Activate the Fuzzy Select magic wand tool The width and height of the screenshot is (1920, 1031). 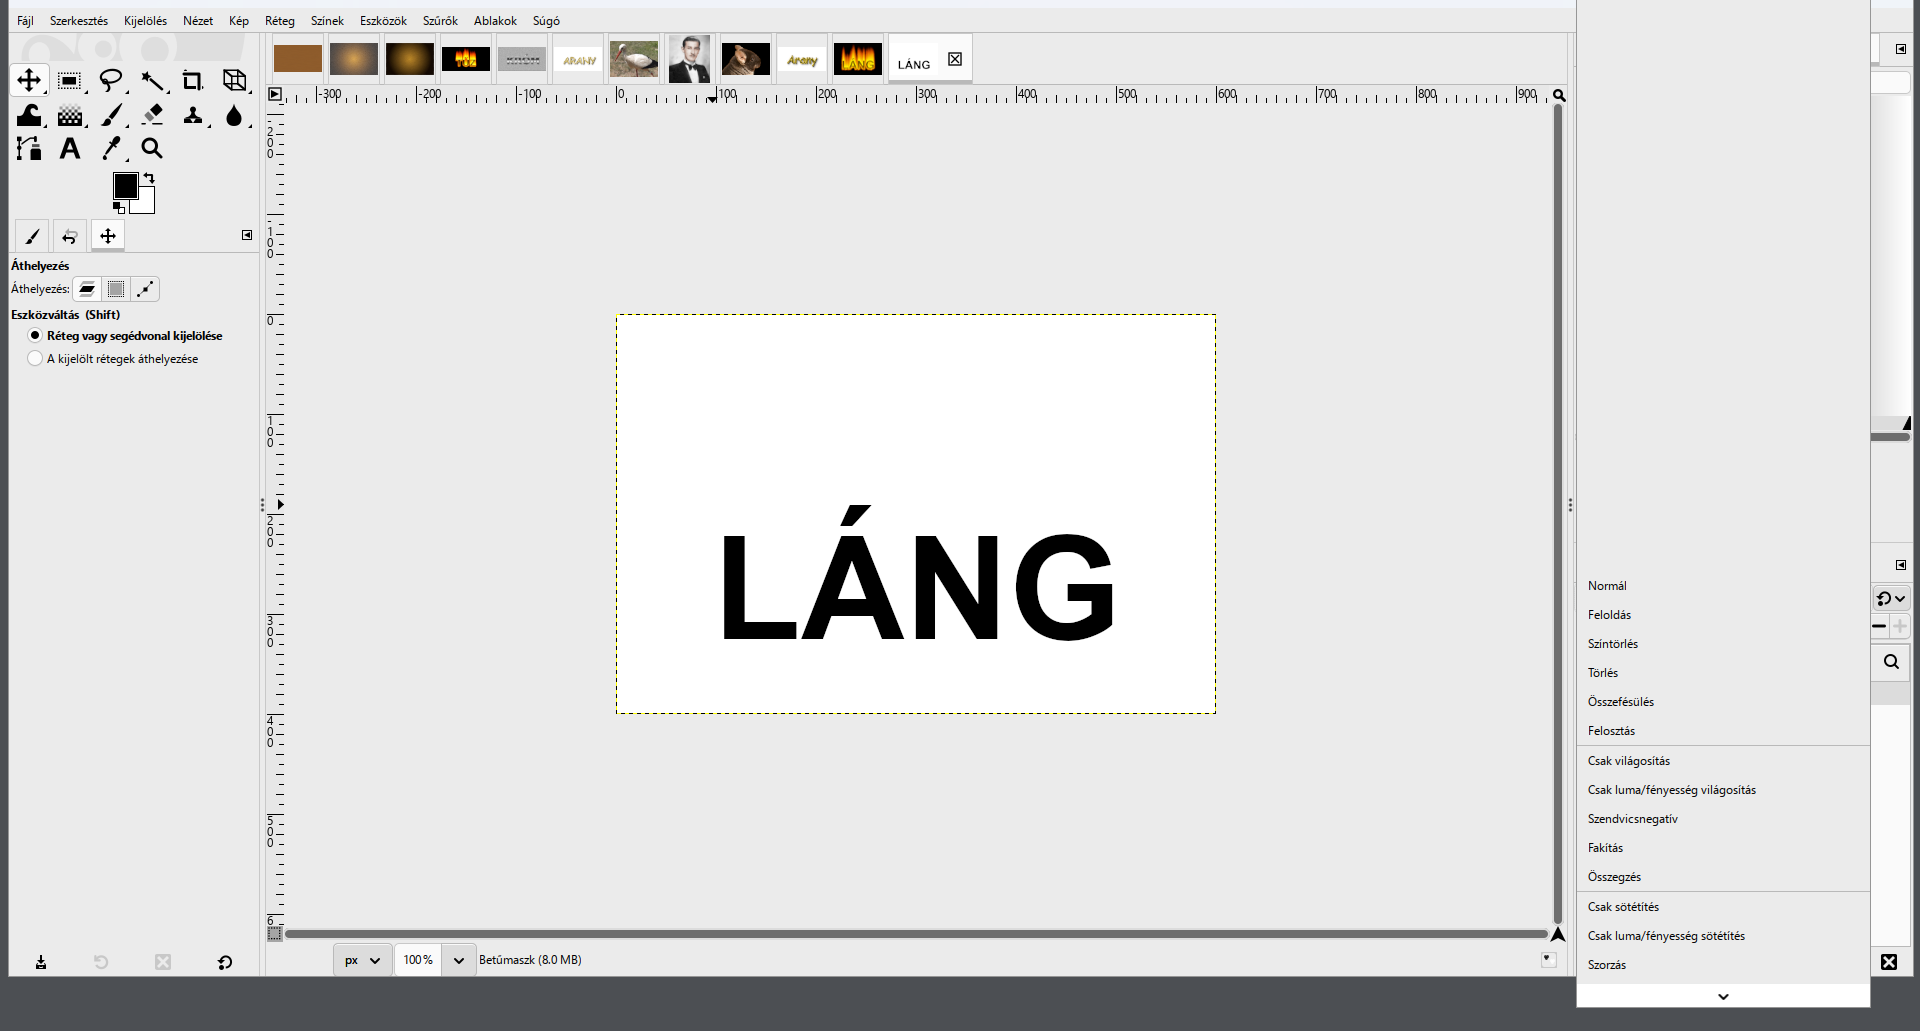pyautogui.click(x=152, y=81)
